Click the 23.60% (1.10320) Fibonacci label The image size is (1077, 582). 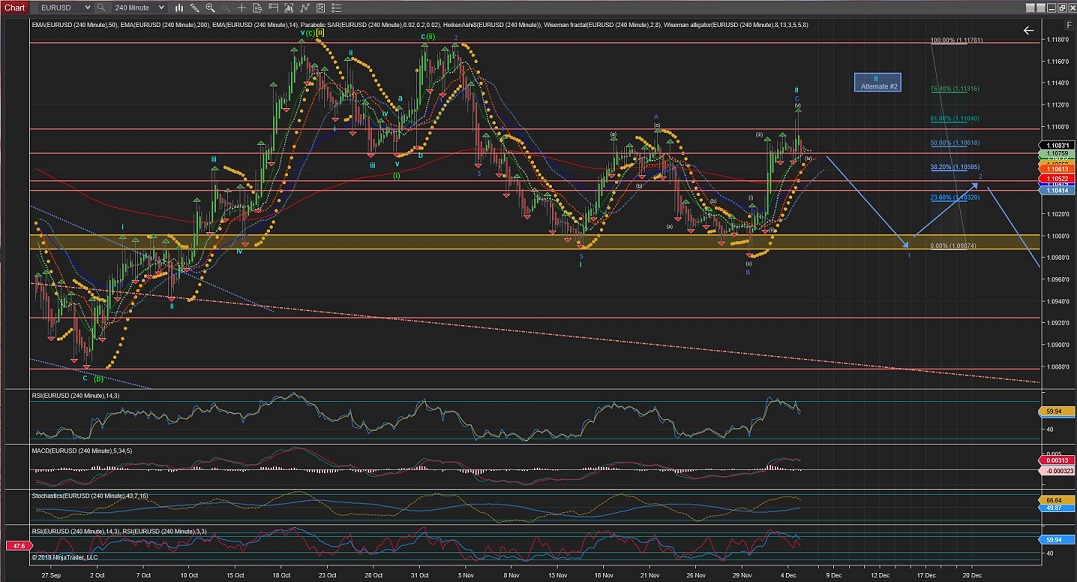pos(955,197)
